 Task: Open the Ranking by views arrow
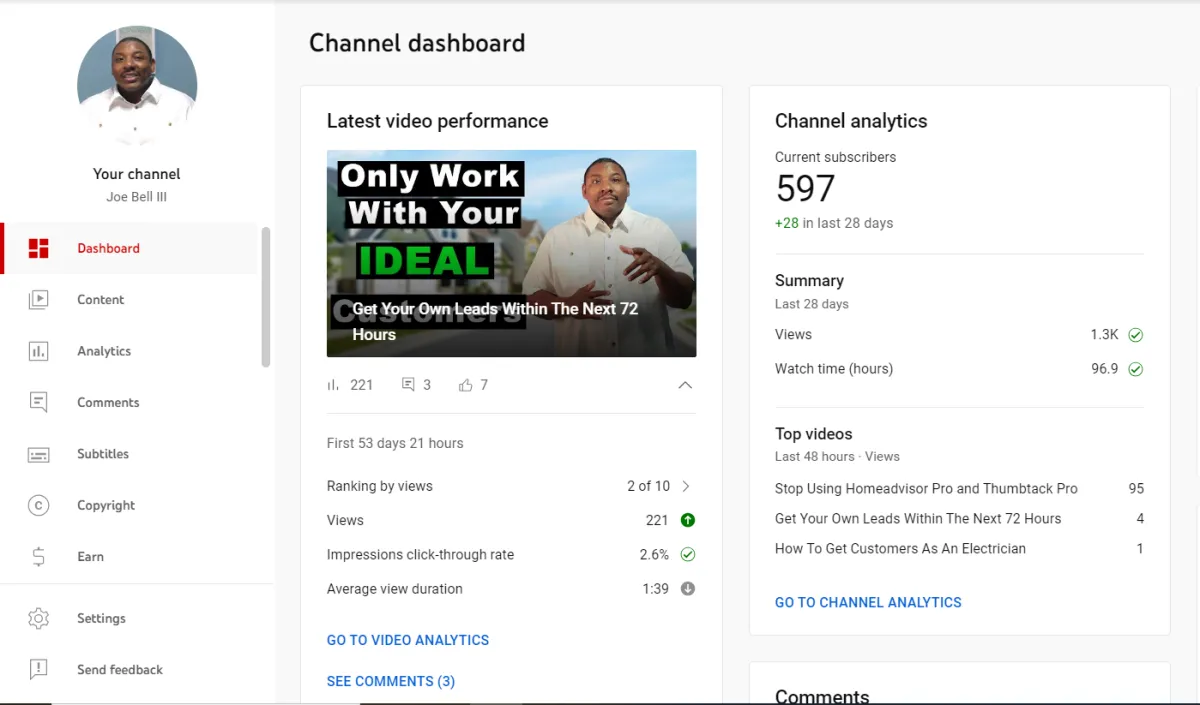pyautogui.click(x=686, y=486)
